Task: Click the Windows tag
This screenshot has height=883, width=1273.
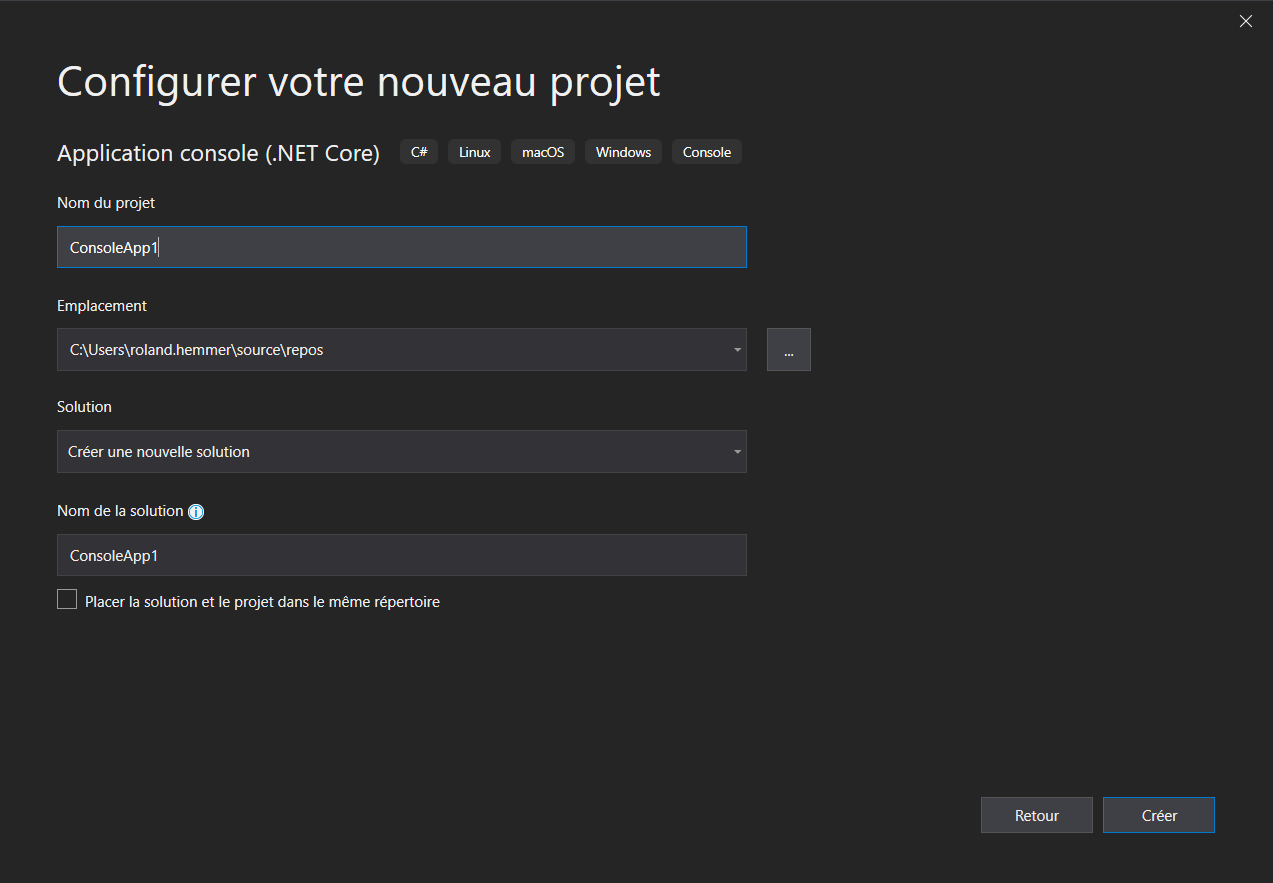Action: pos(623,152)
